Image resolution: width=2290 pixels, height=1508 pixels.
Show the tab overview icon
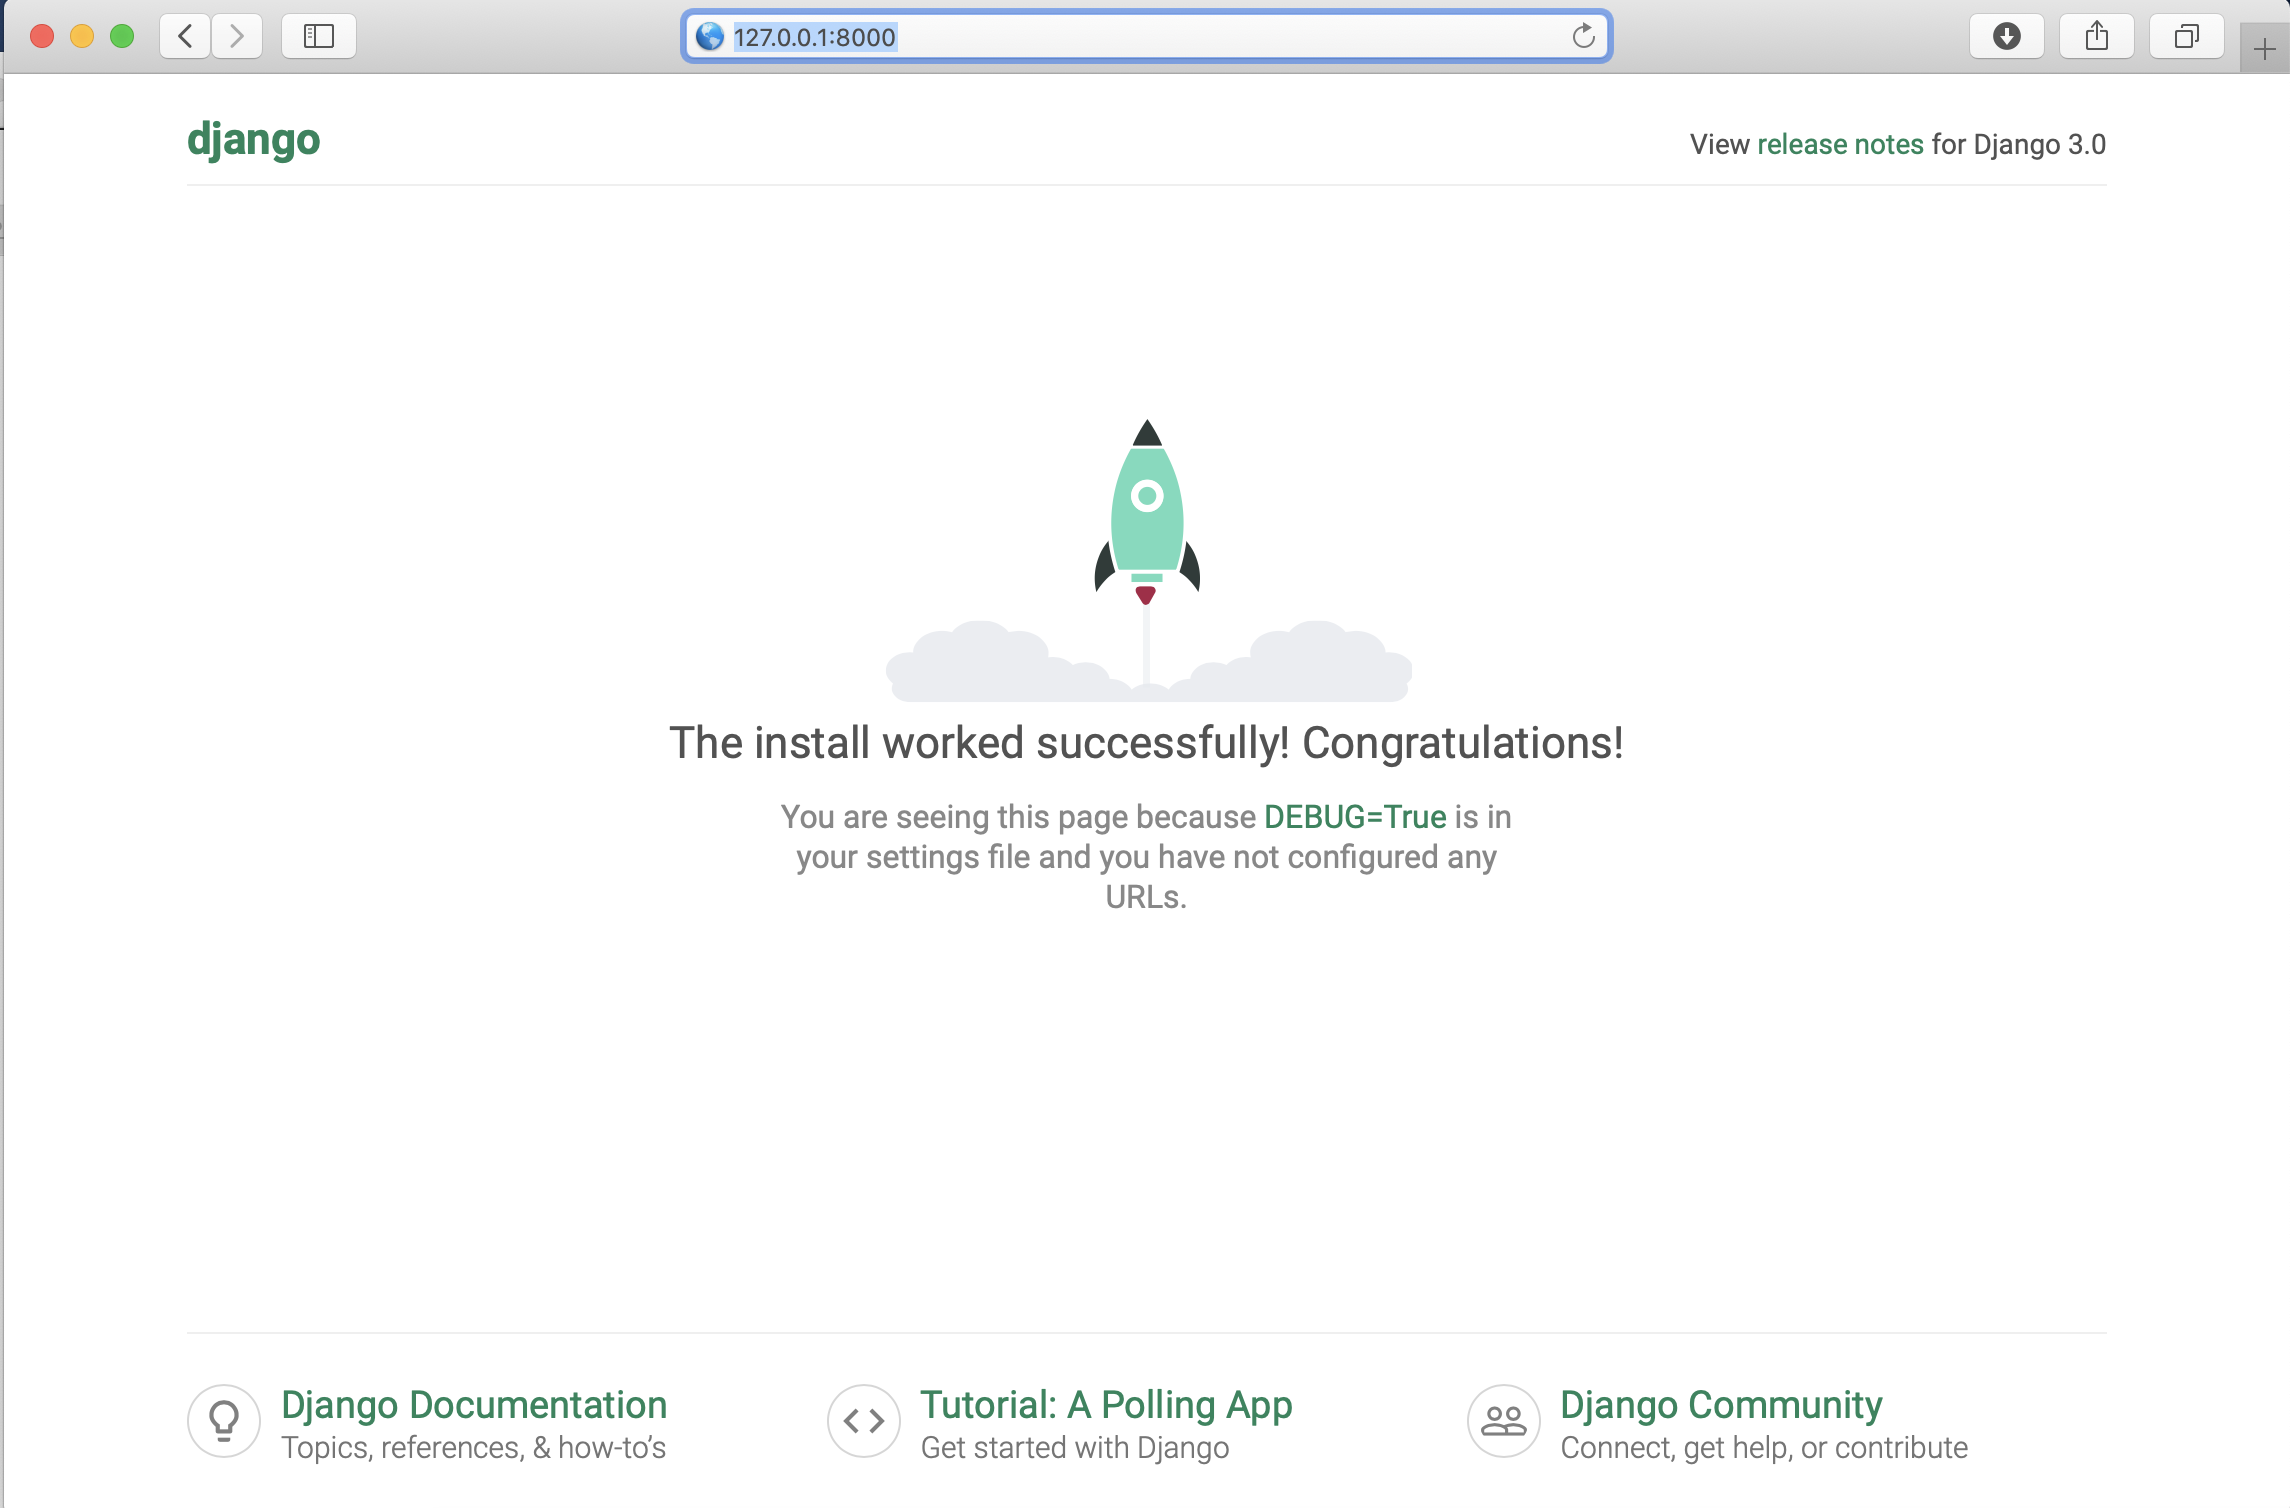coord(2186,37)
